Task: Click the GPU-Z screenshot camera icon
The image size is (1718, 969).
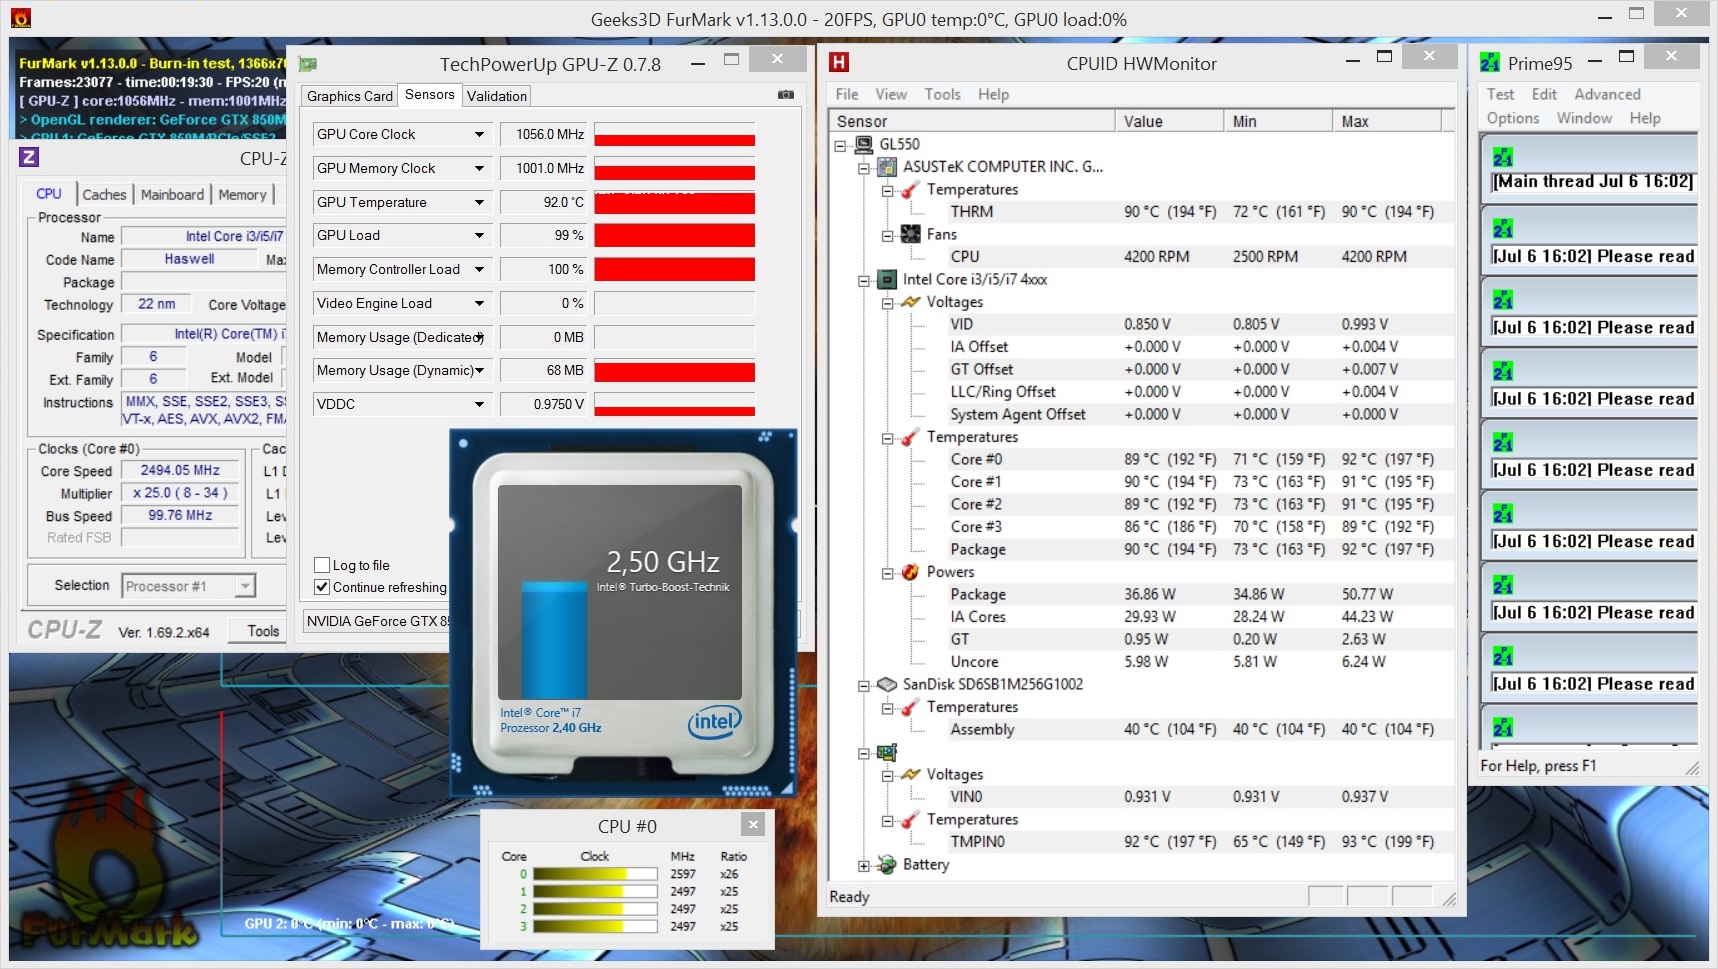Action: tap(786, 95)
